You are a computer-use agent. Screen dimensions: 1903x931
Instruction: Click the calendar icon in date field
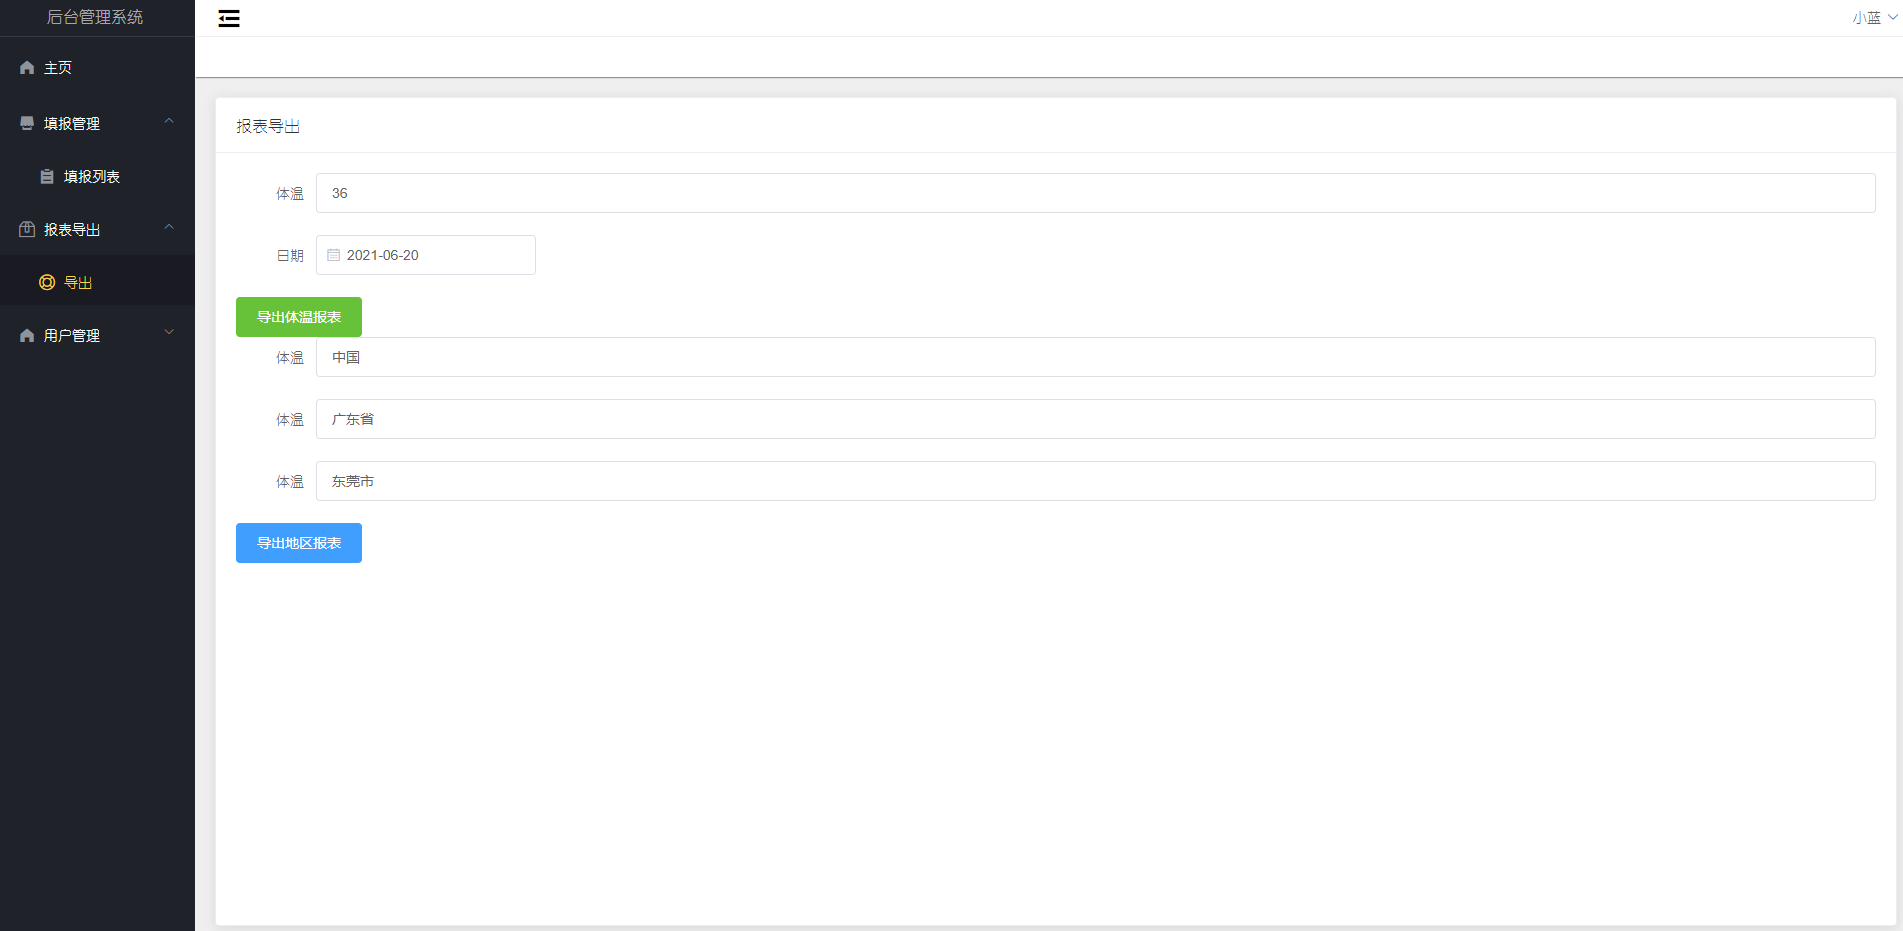(334, 255)
